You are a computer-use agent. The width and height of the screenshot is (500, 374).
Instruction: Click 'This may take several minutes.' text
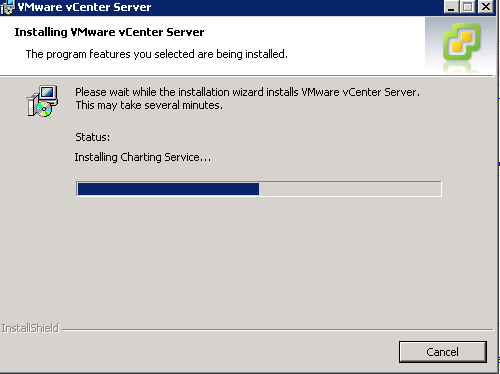tap(149, 105)
